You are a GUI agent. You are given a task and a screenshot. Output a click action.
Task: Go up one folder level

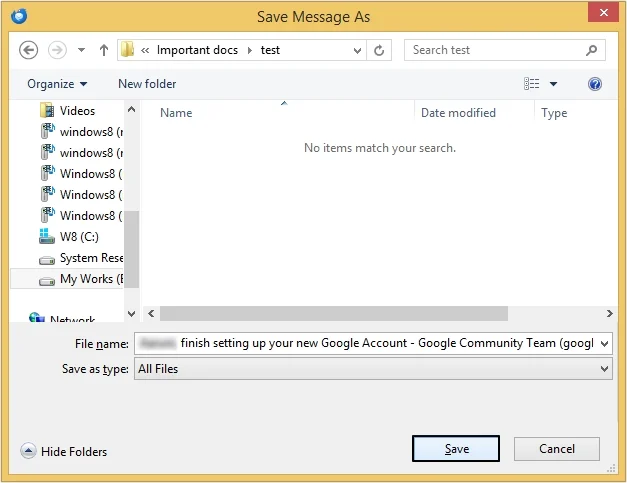tap(104, 50)
